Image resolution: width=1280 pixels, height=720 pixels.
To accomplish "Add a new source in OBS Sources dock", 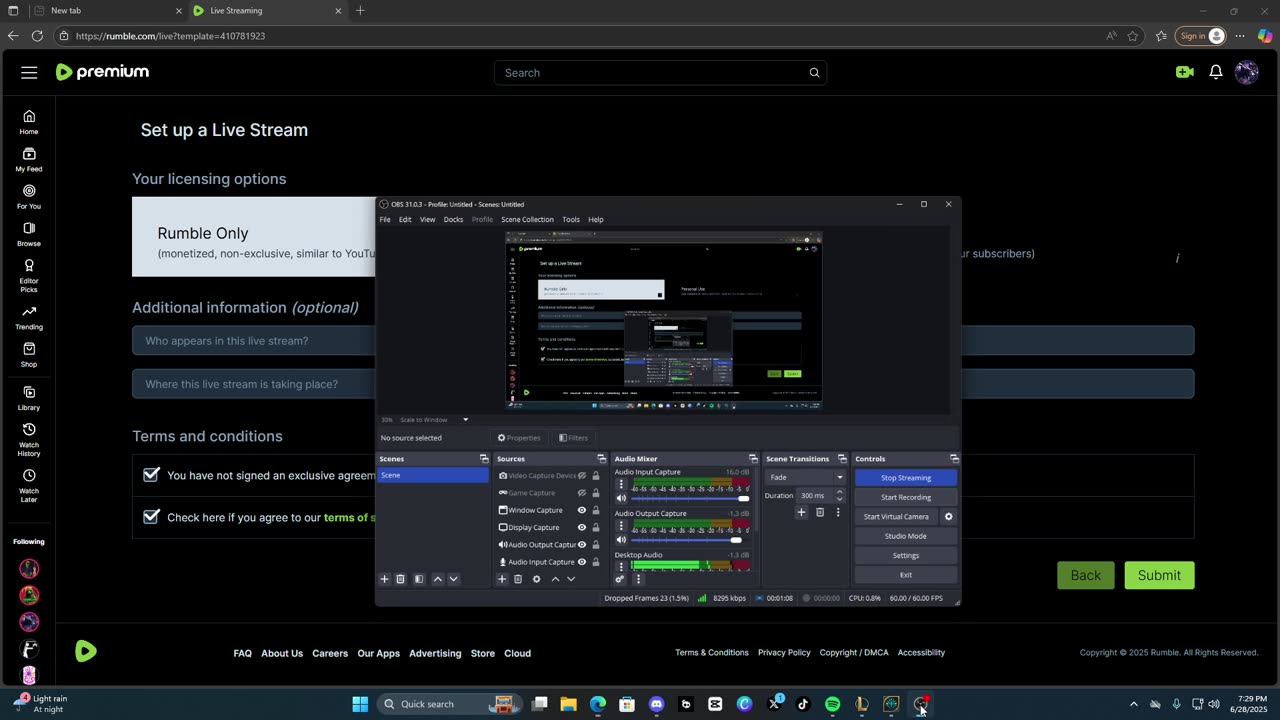I will [x=502, y=579].
